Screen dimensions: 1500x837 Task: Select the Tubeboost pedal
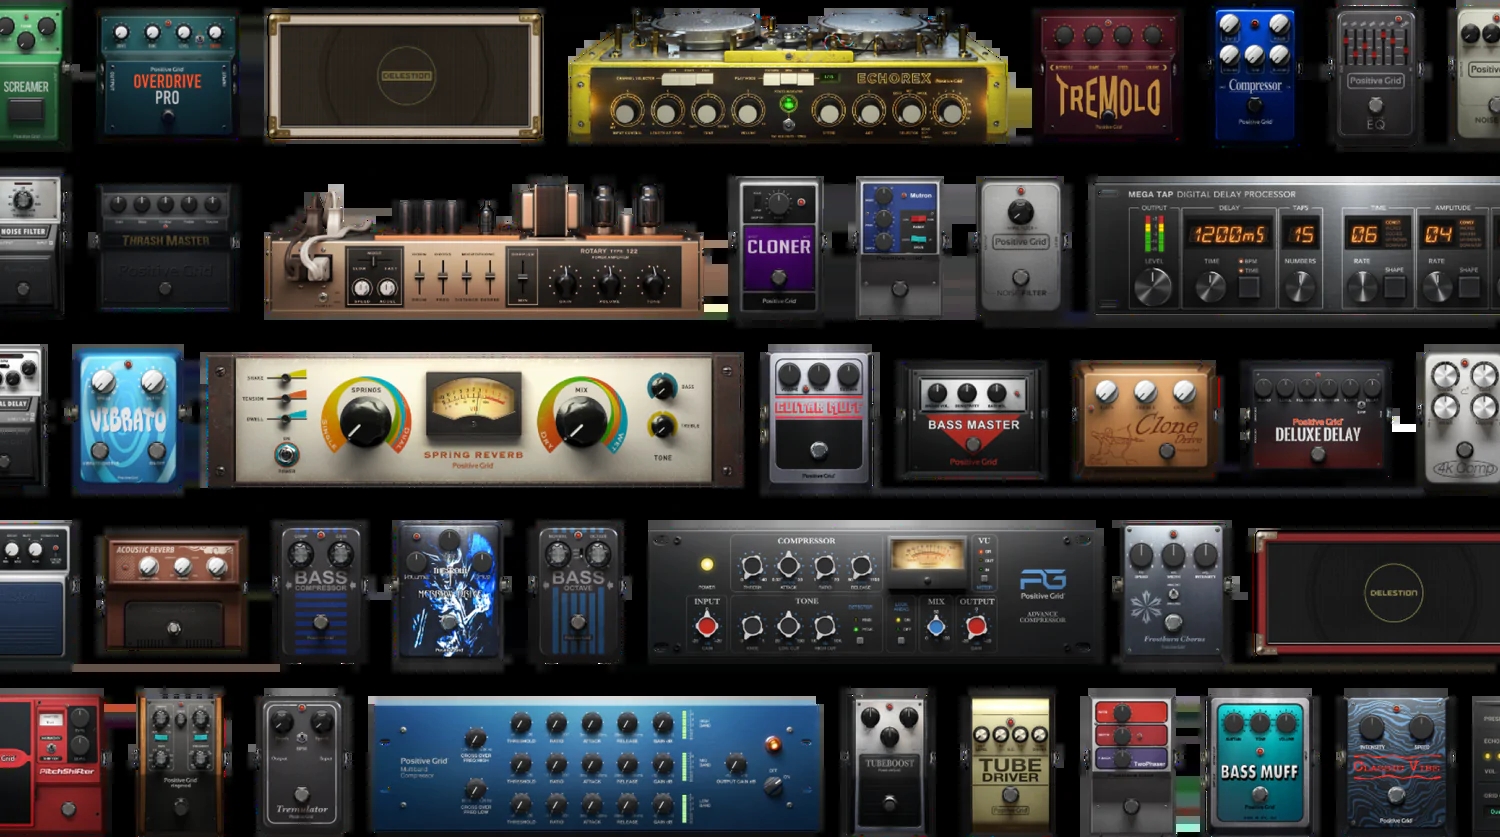coord(889,765)
